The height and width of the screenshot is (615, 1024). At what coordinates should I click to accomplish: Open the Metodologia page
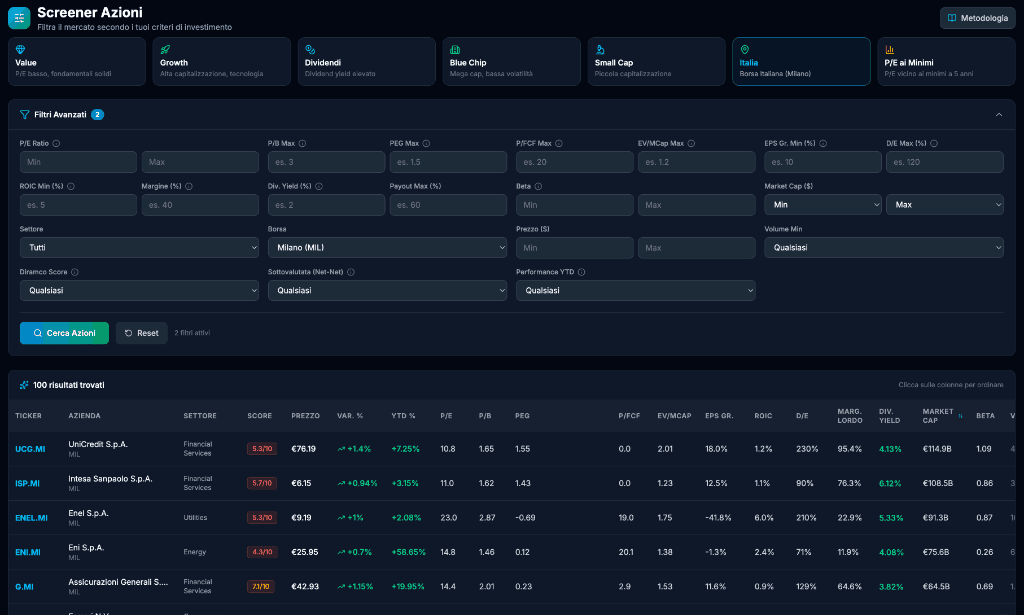978,18
